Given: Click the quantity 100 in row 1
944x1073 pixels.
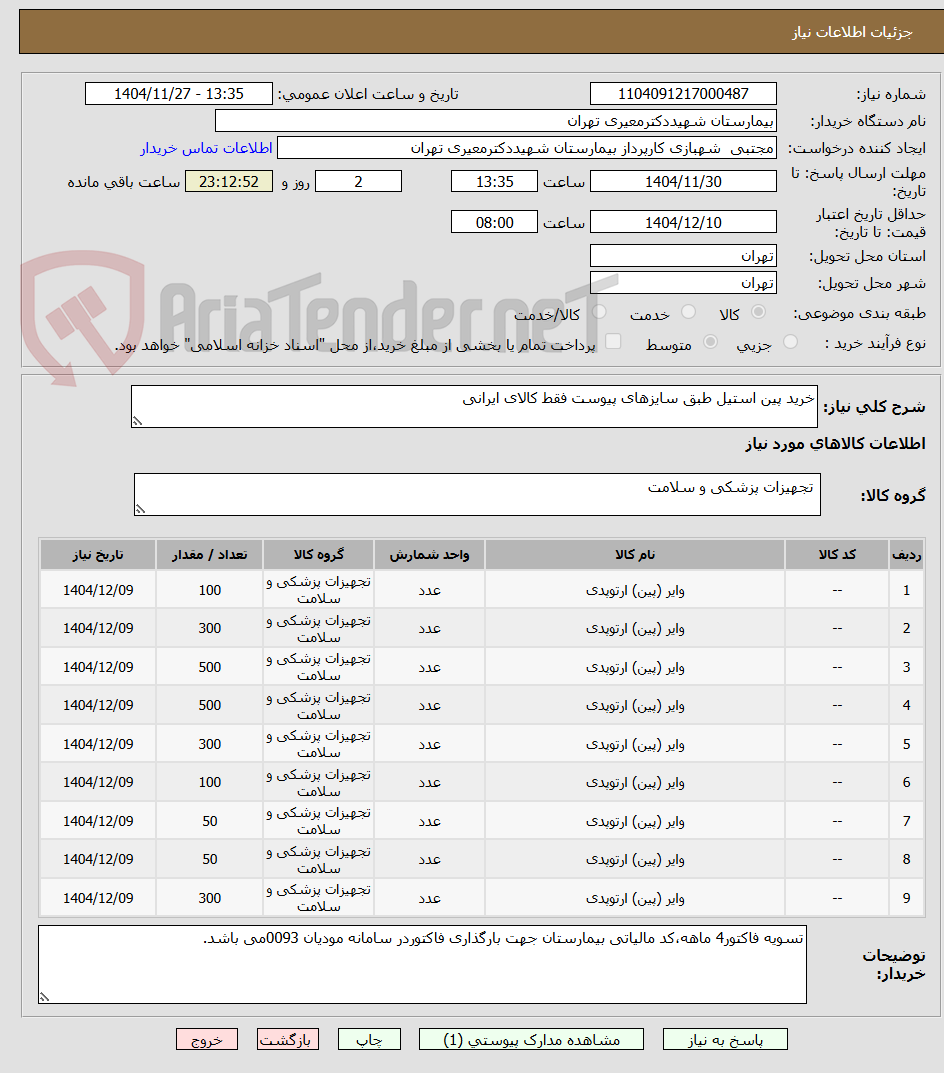Looking at the screenshot, I should tap(209, 591).
